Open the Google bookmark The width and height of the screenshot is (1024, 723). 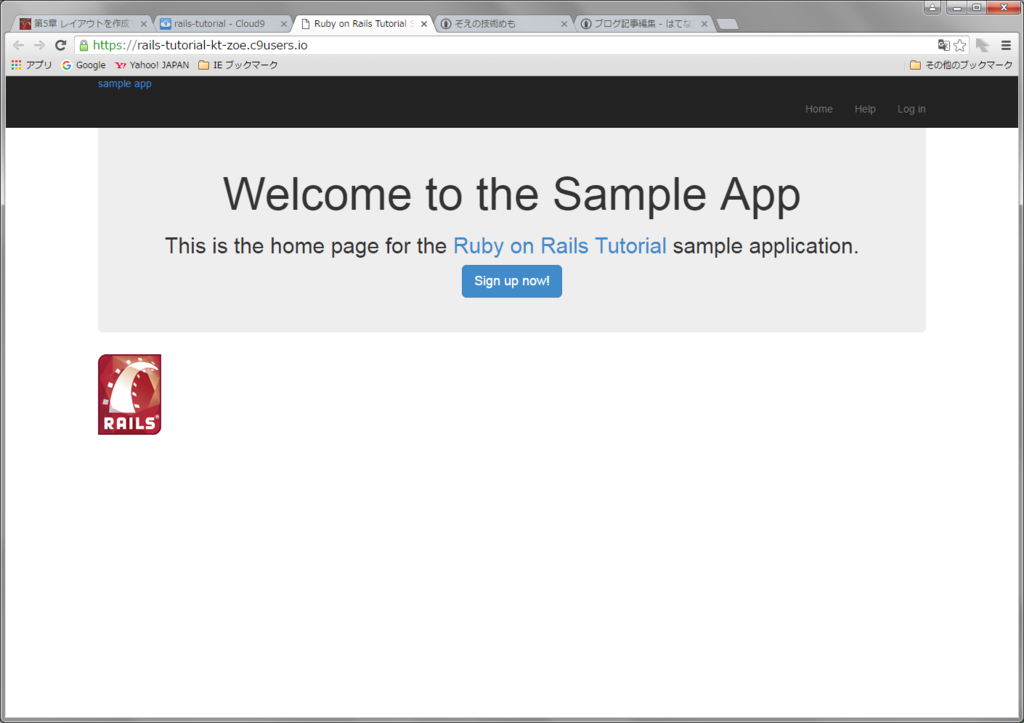[84, 65]
